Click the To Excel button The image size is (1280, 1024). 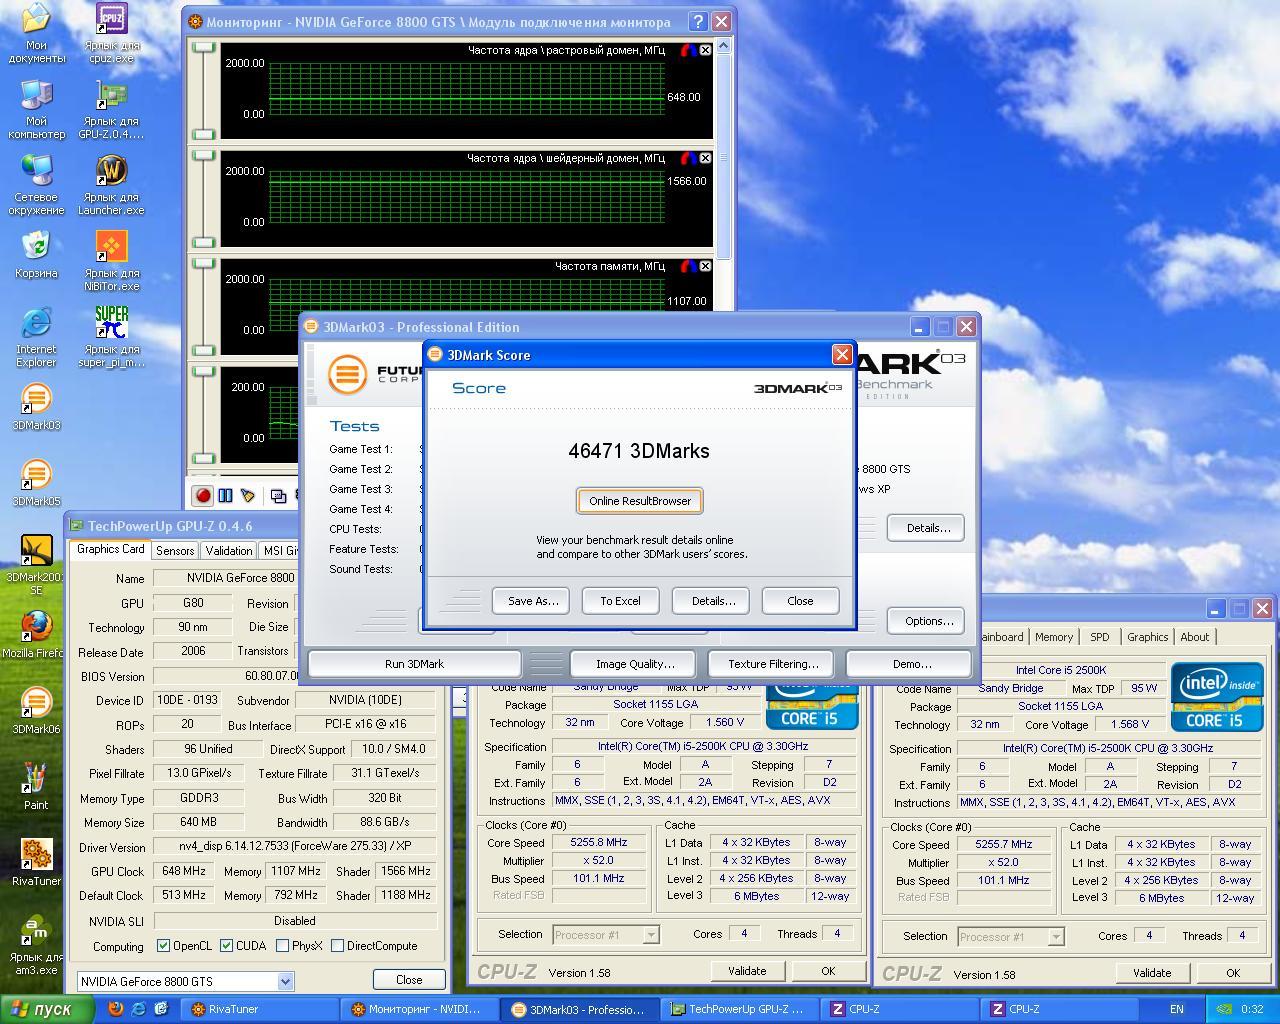(620, 601)
